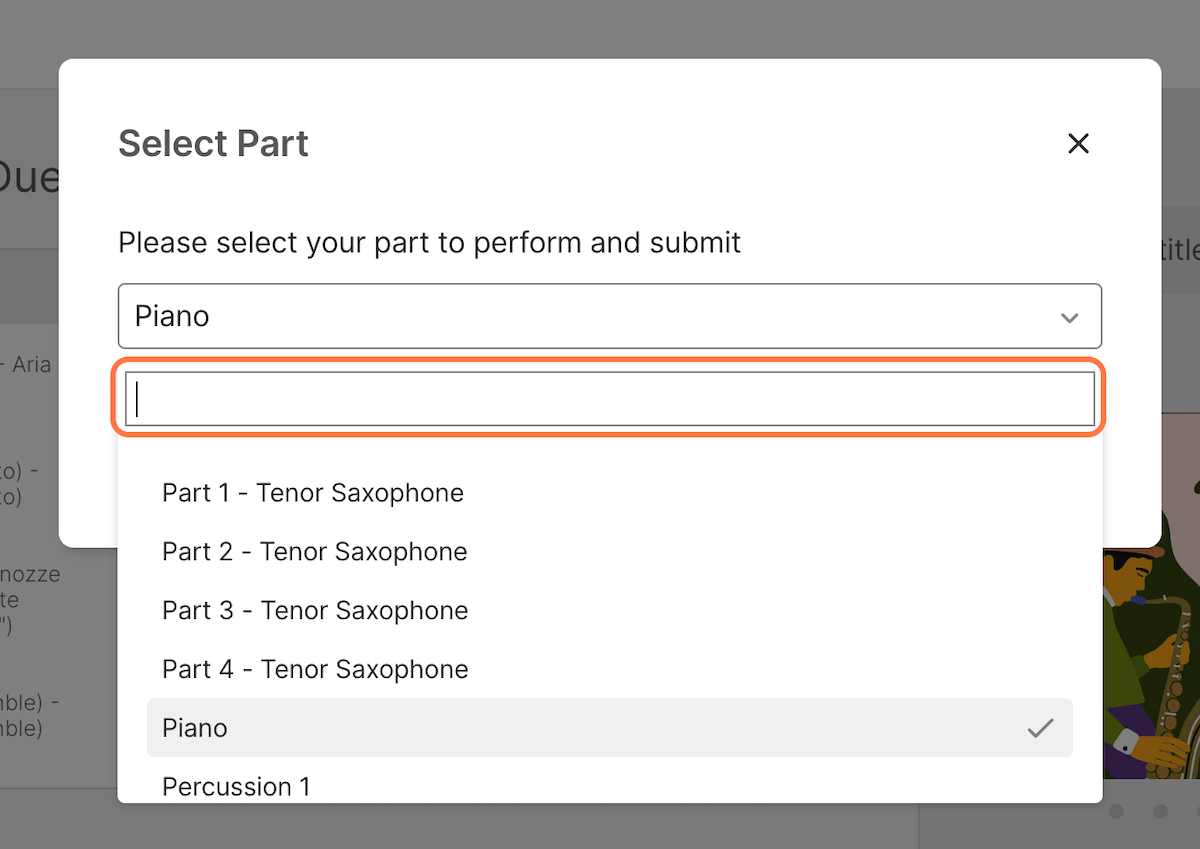Pick Part 4 - Tenor Saxophone option

click(610, 669)
